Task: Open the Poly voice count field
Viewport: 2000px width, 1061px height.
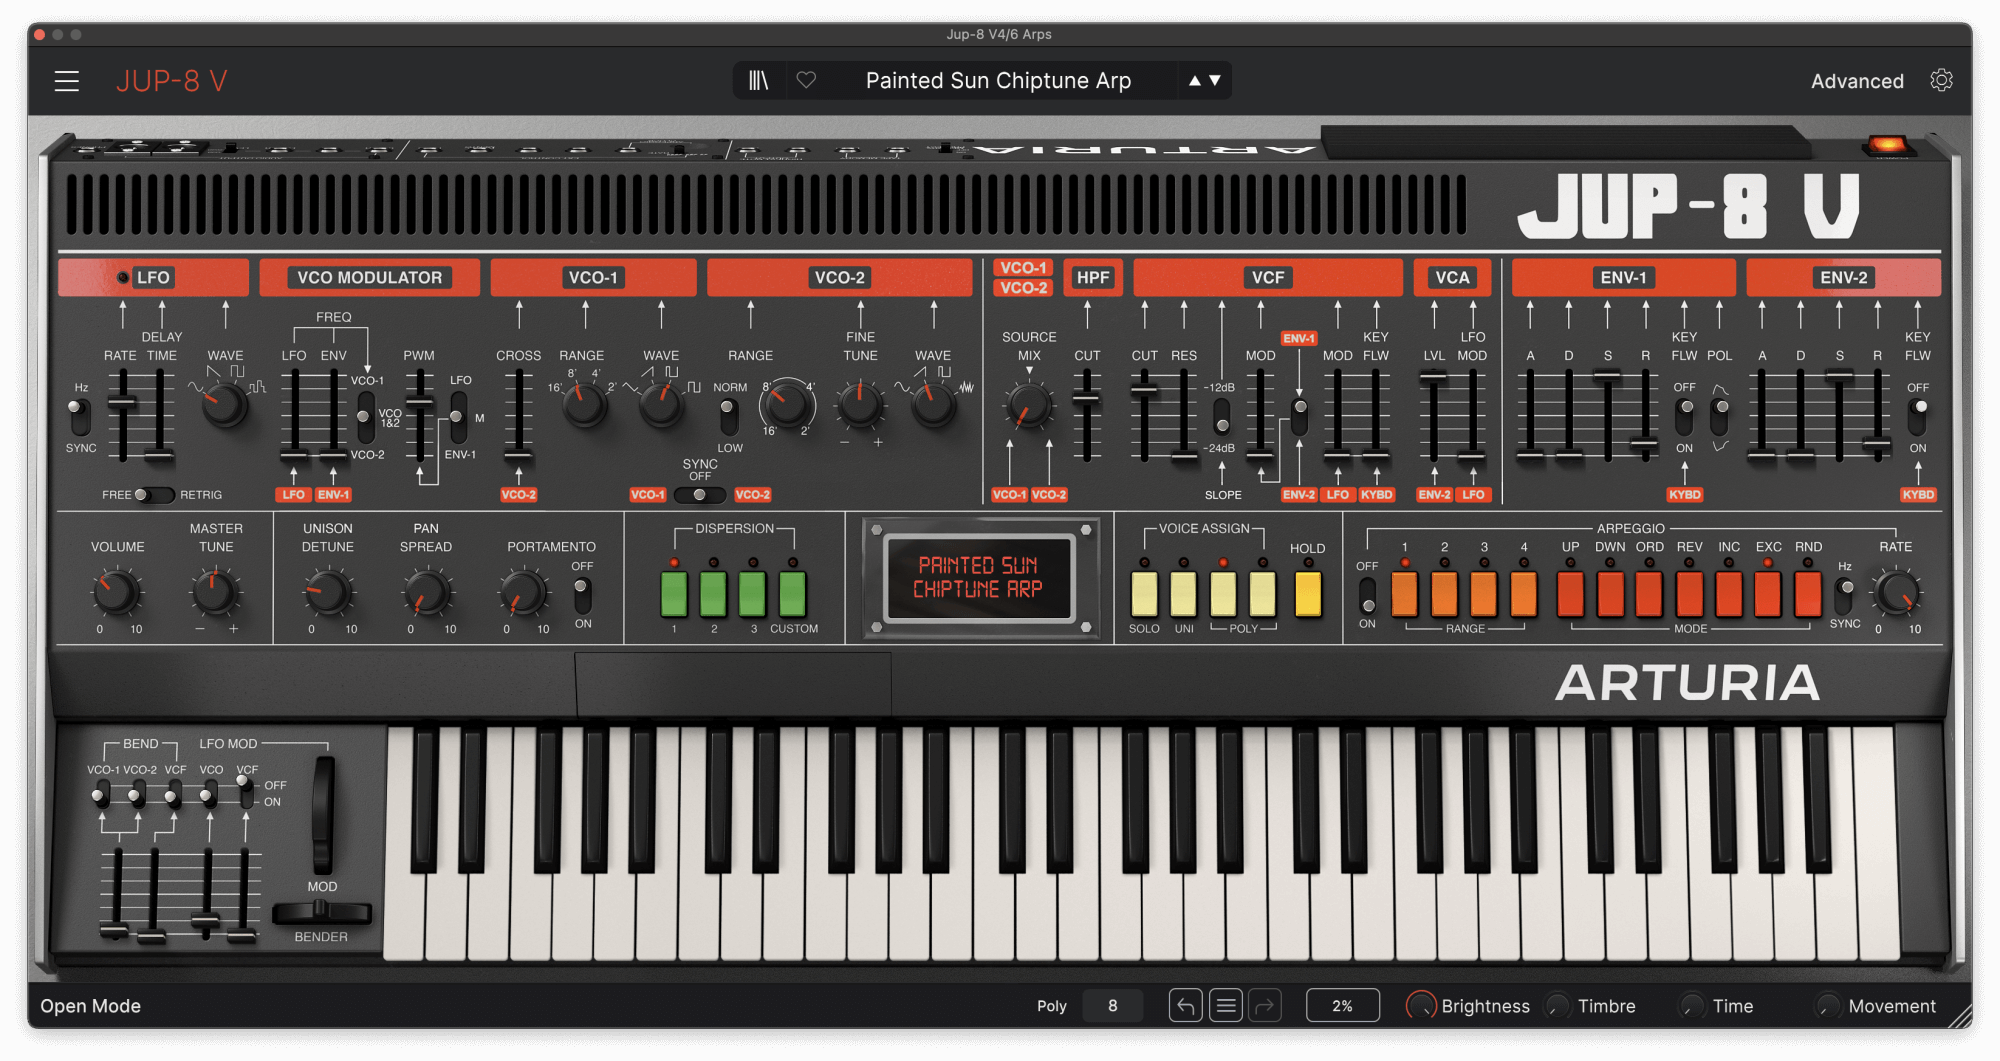Action: tap(1112, 1005)
